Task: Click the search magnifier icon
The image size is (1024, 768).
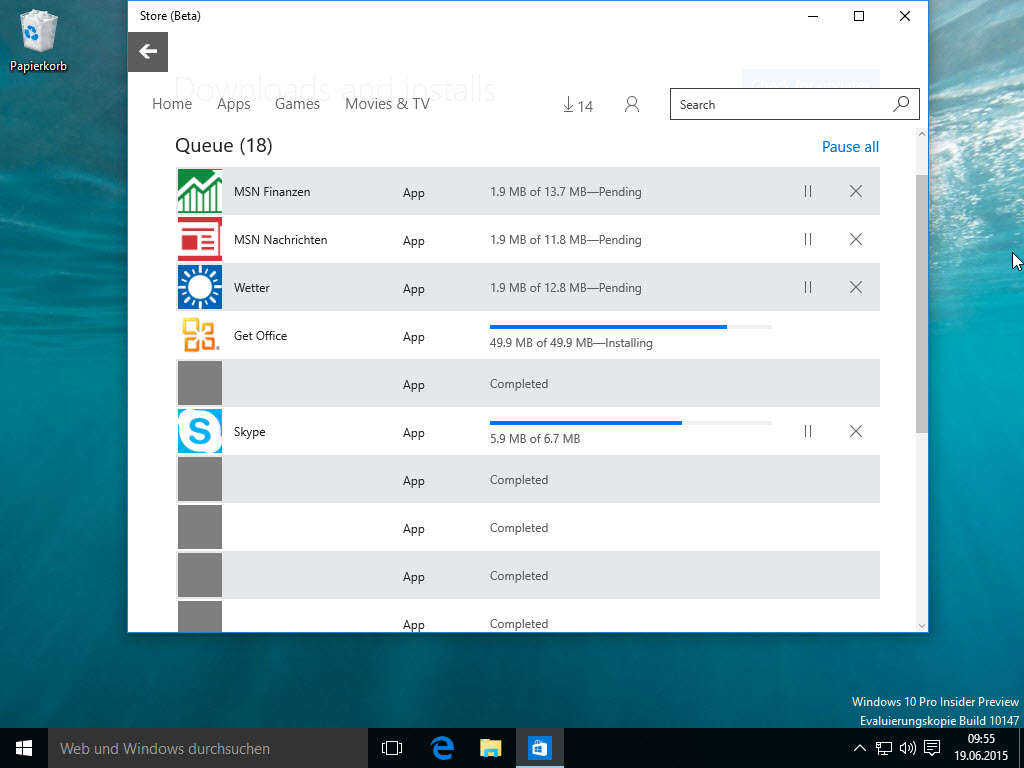Action: (901, 104)
